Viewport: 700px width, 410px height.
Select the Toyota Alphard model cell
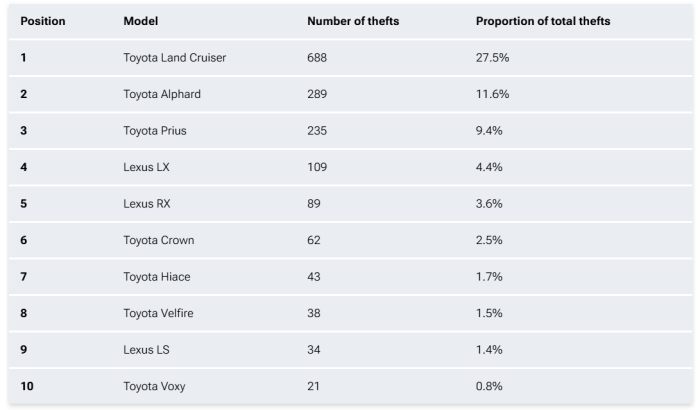pos(162,94)
